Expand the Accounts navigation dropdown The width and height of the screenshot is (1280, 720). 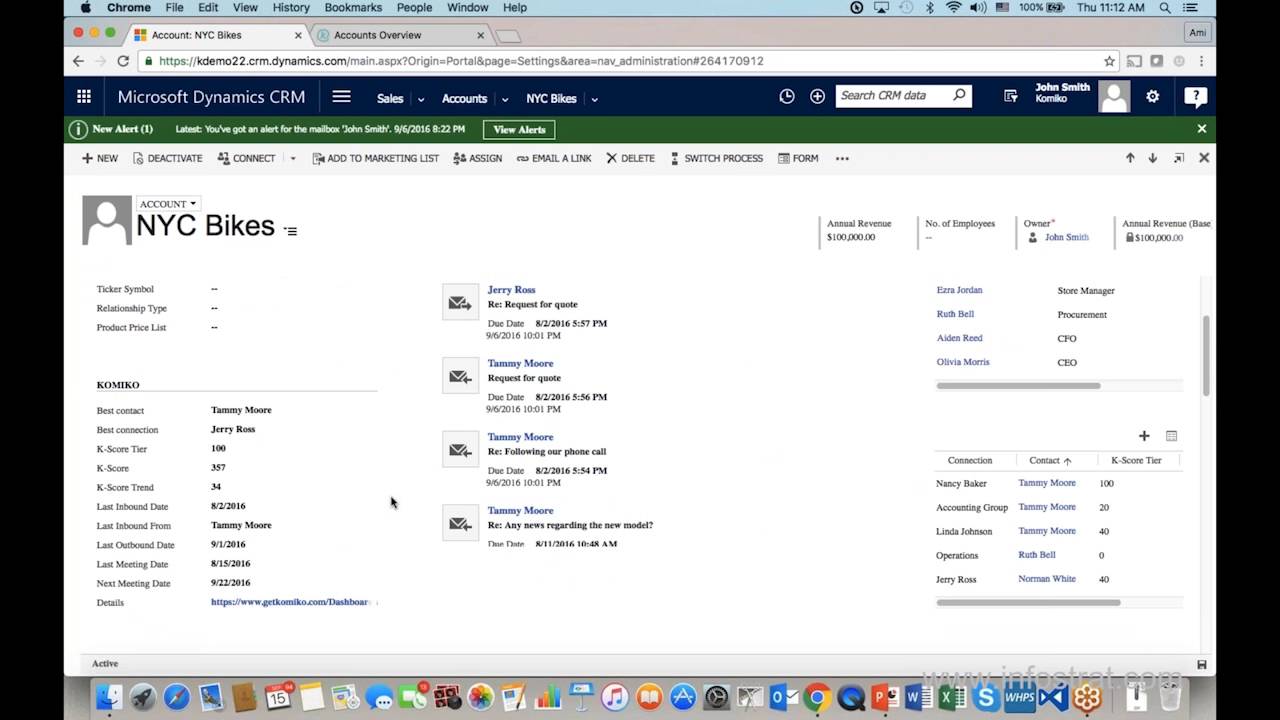[505, 99]
